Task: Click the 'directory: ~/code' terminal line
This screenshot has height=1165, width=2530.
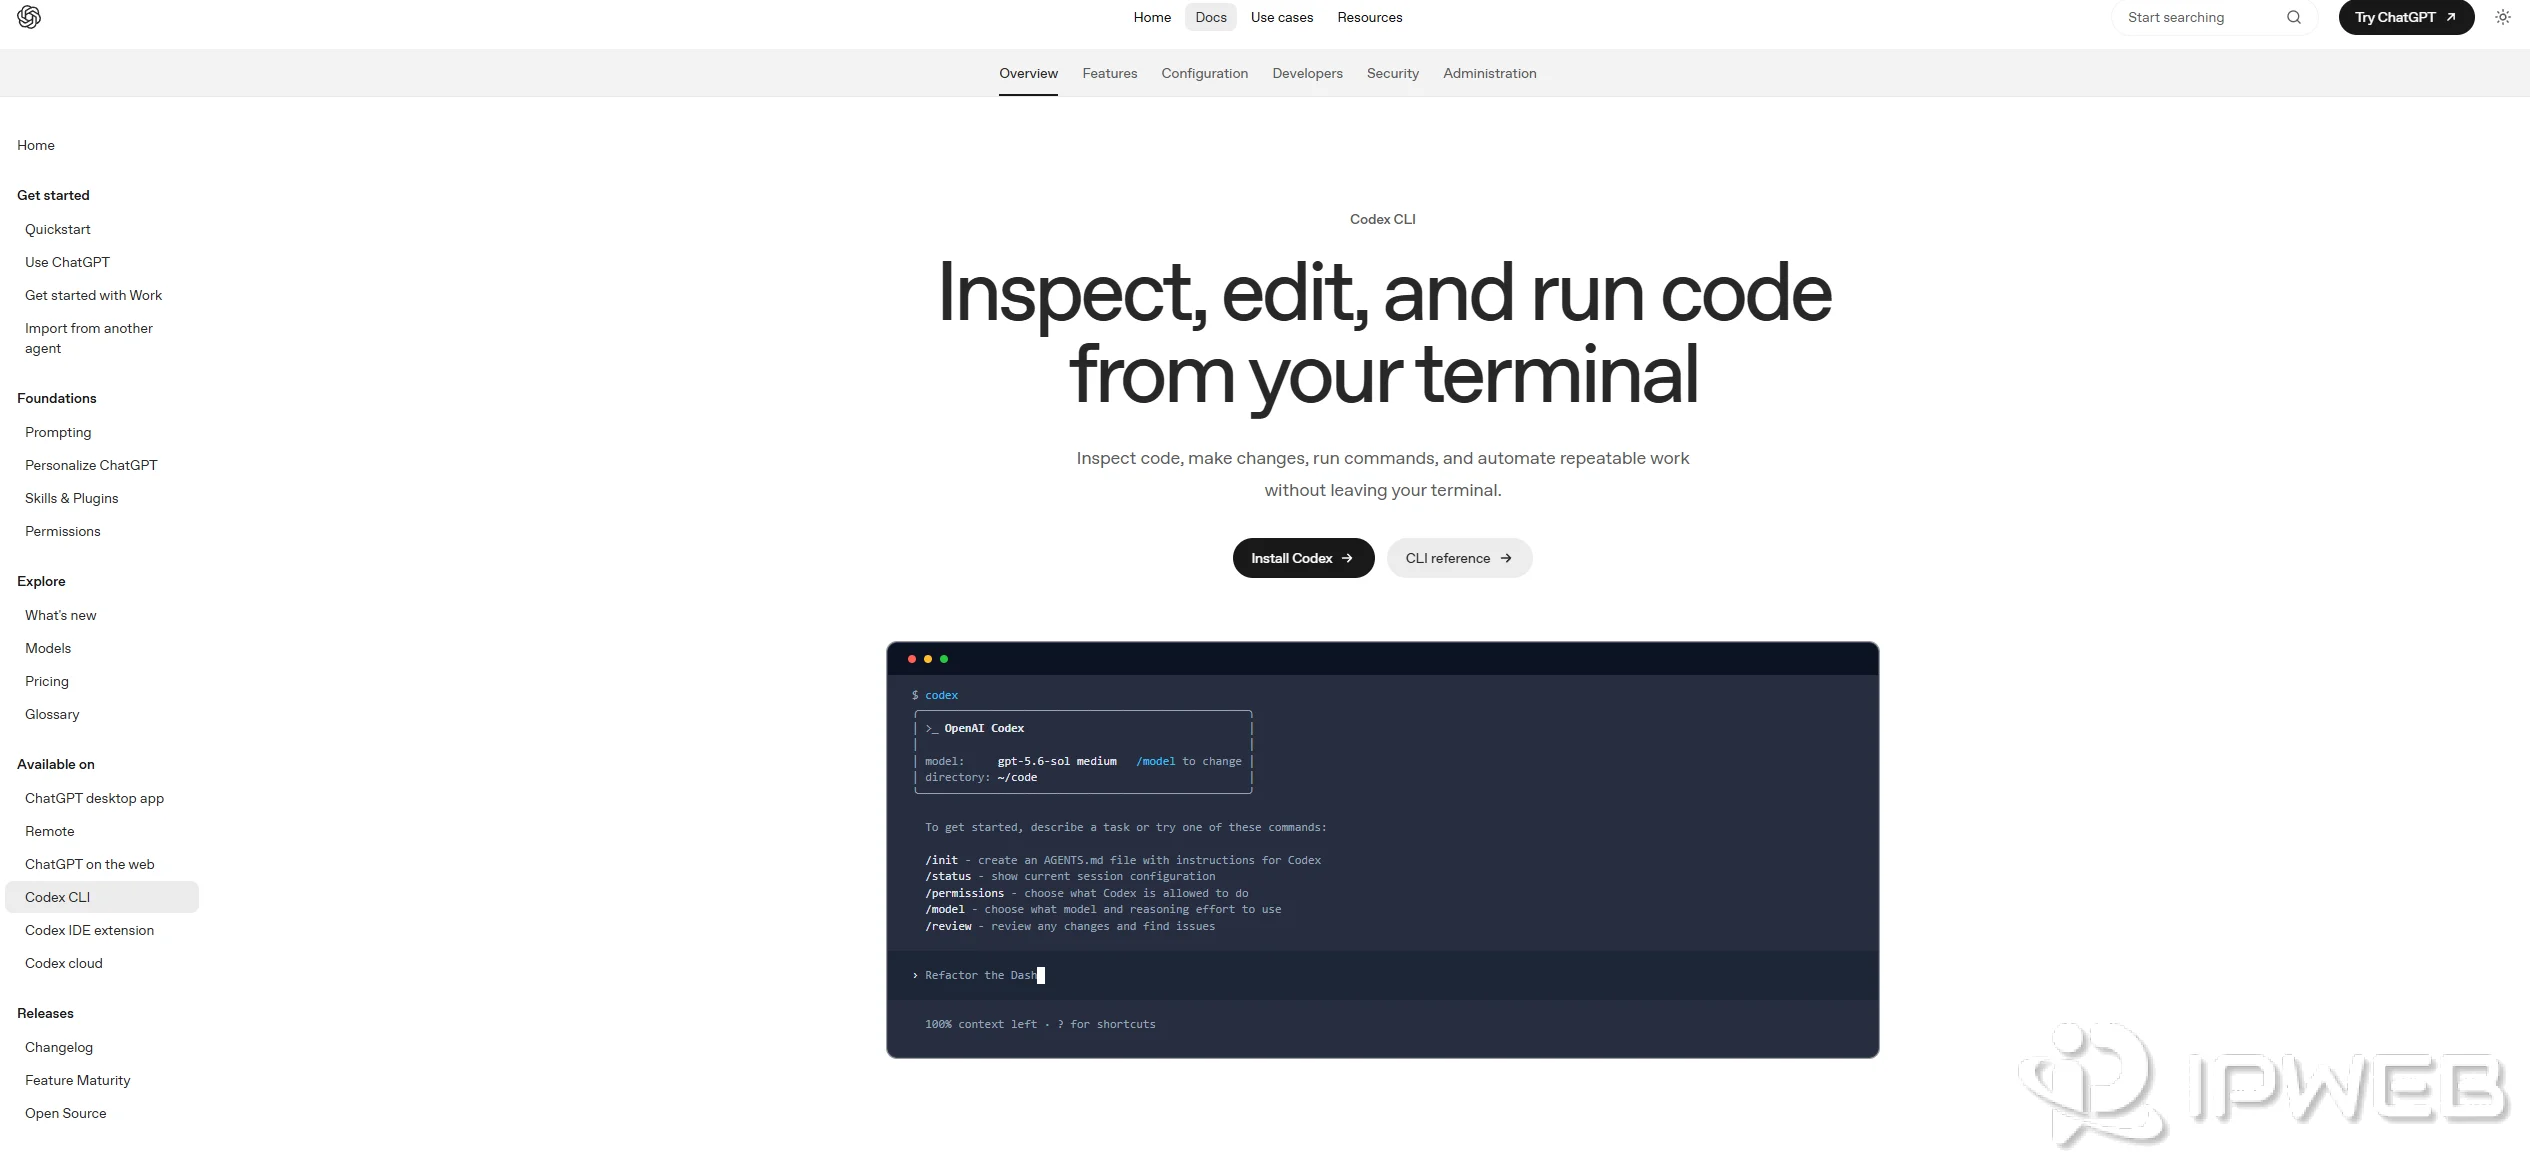Action: coord(981,777)
